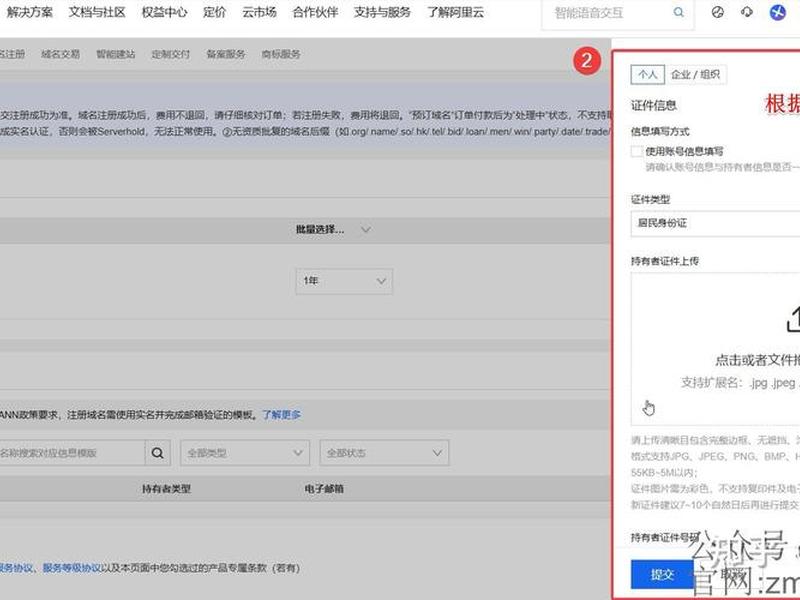
Task: Open 合作伙伴 menu item
Action: [315, 12]
